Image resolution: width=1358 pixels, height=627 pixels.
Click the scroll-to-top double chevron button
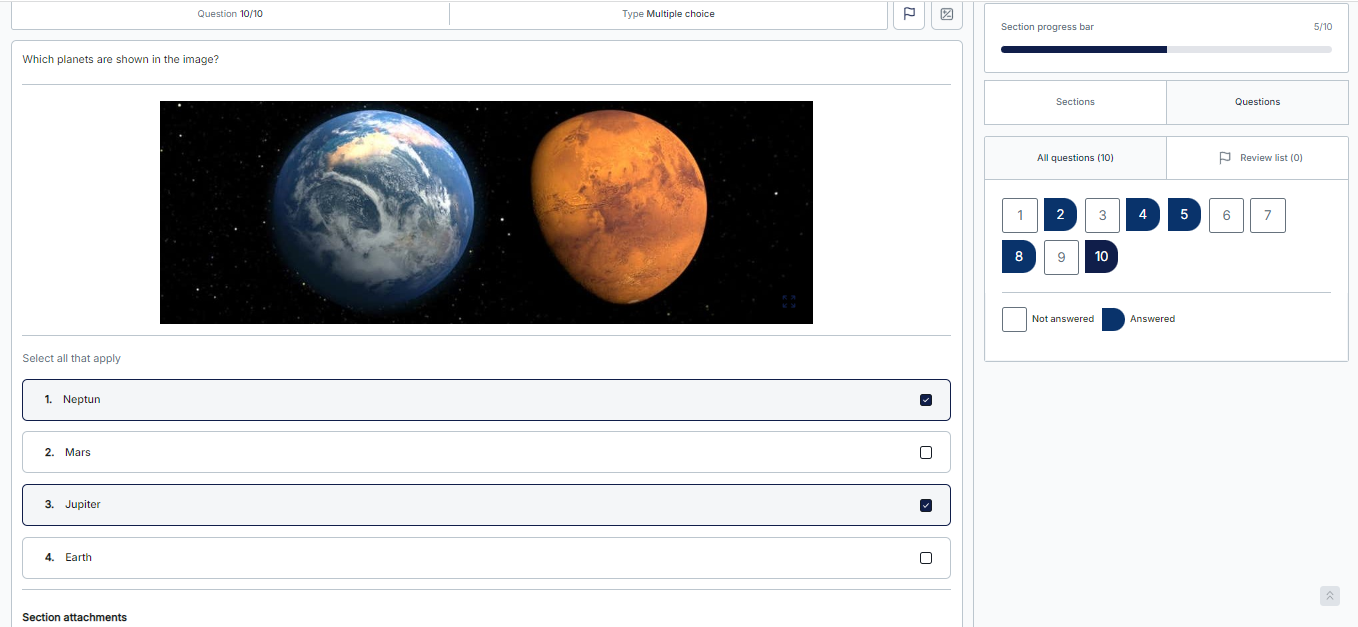tap(1329, 596)
